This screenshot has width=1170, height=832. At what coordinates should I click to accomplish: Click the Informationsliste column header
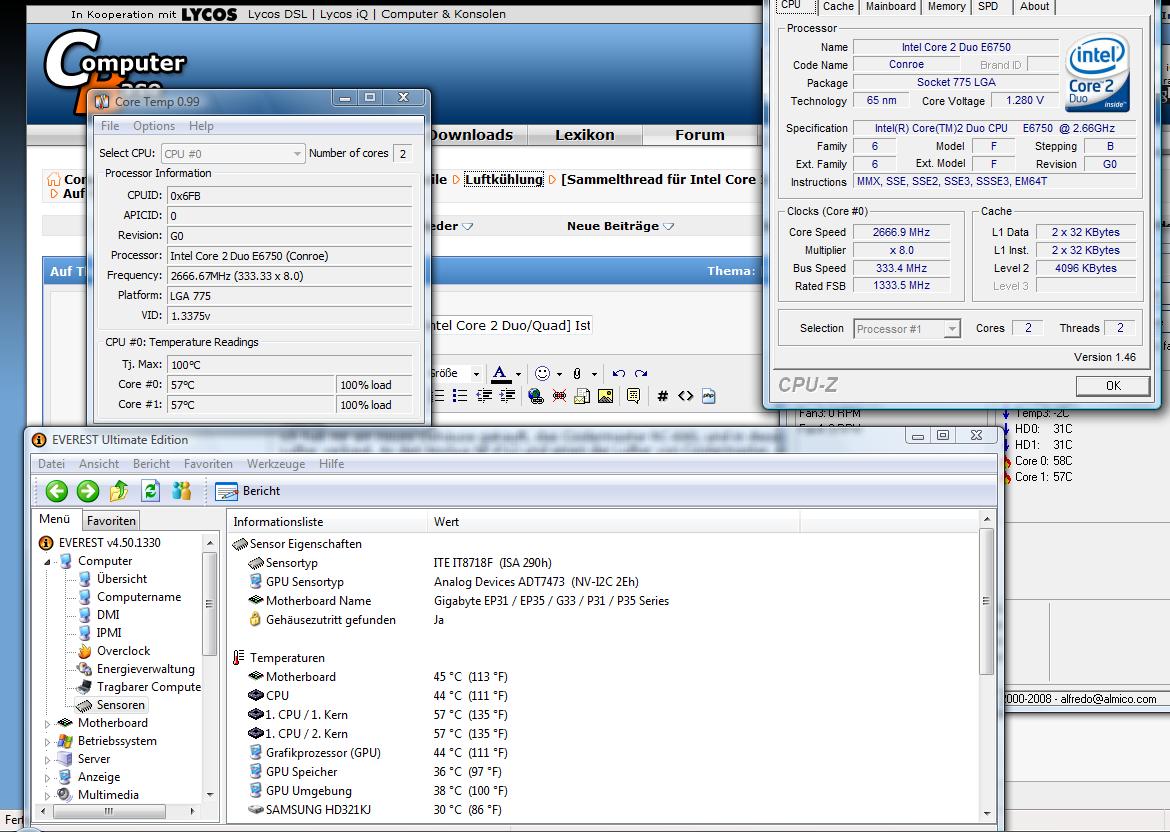coord(327,522)
